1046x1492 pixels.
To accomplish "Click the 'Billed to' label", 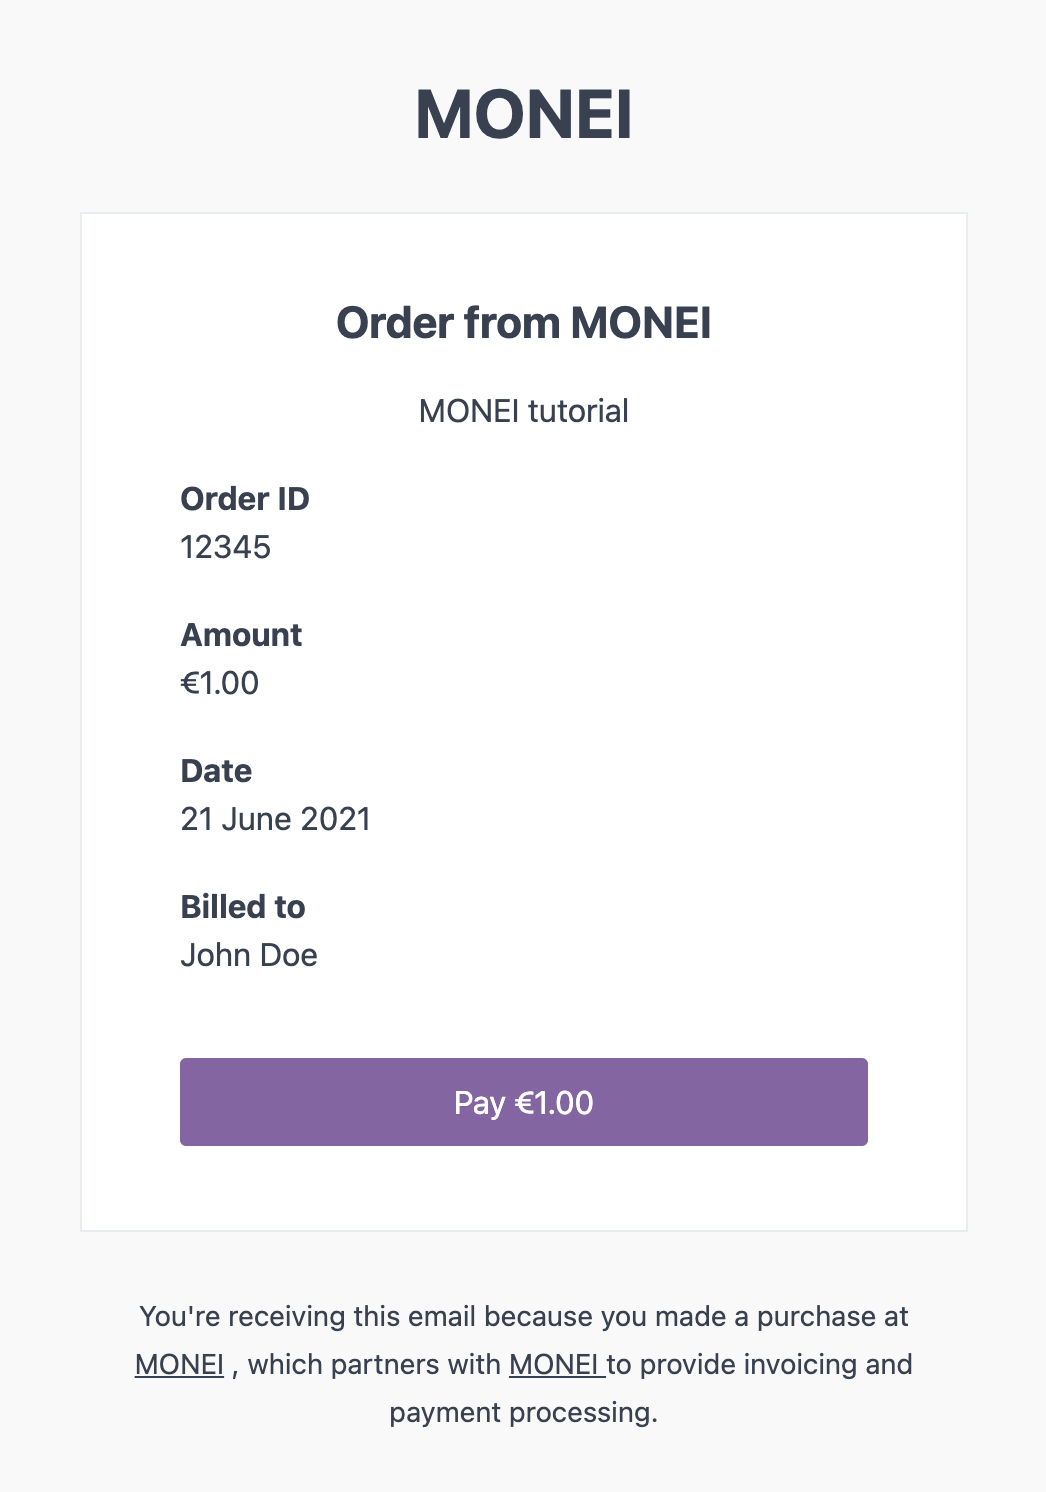I will point(243,907).
